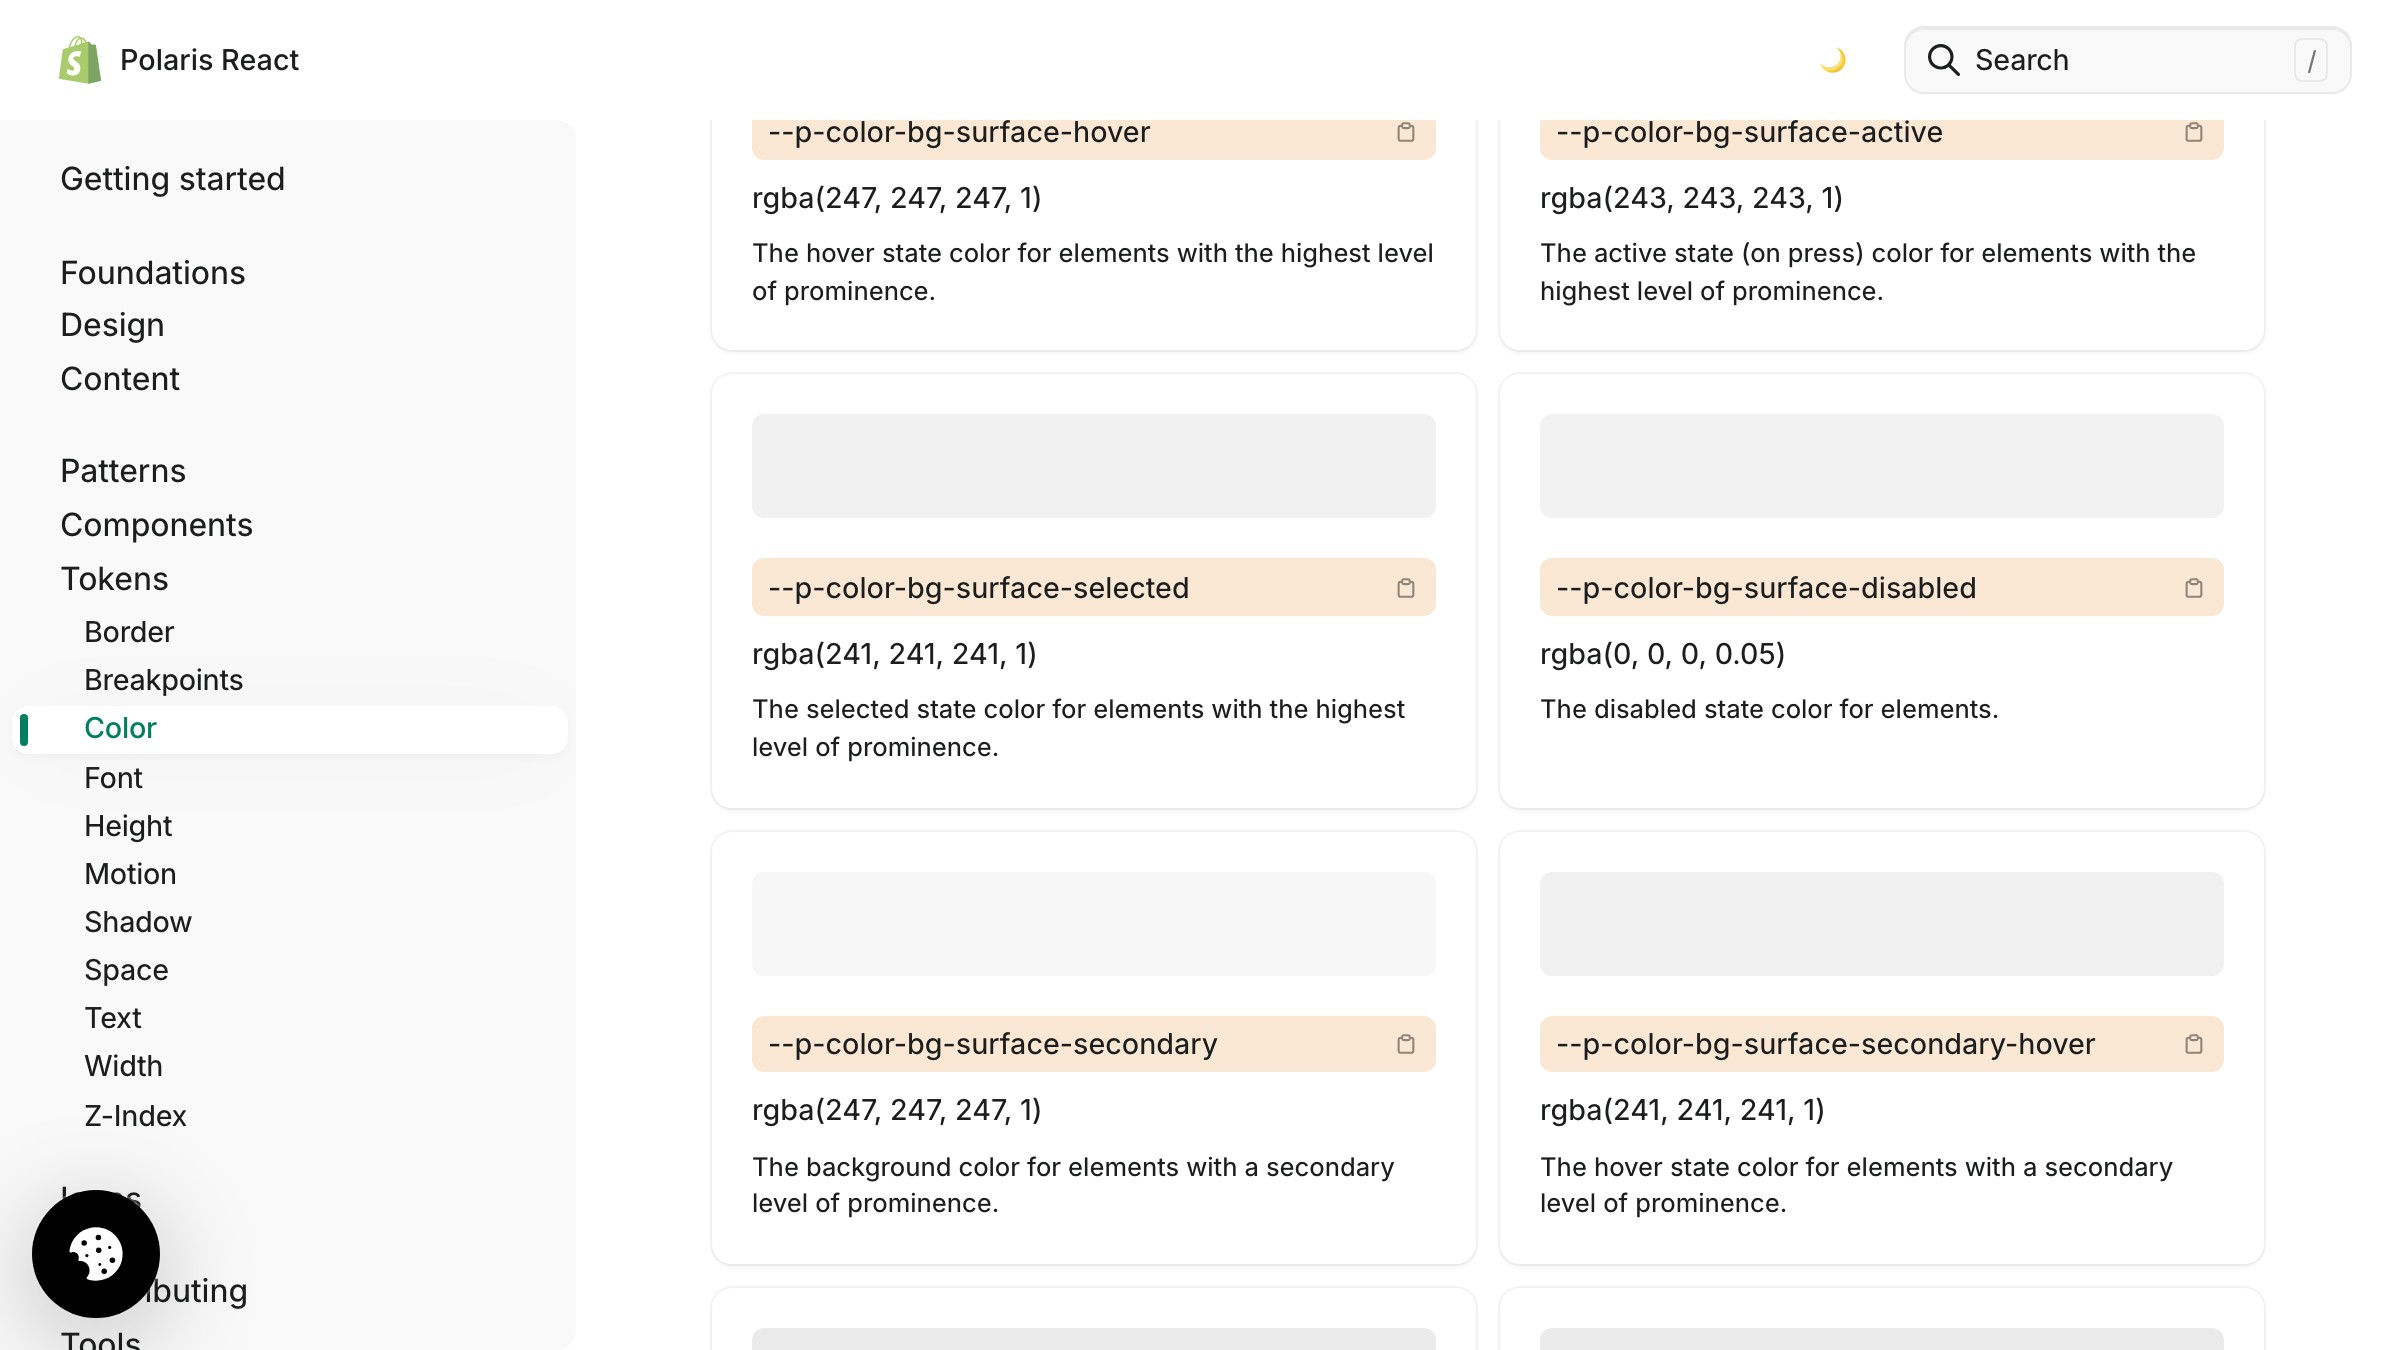
Task: Expand the Tokens sidebar section
Action: (114, 579)
